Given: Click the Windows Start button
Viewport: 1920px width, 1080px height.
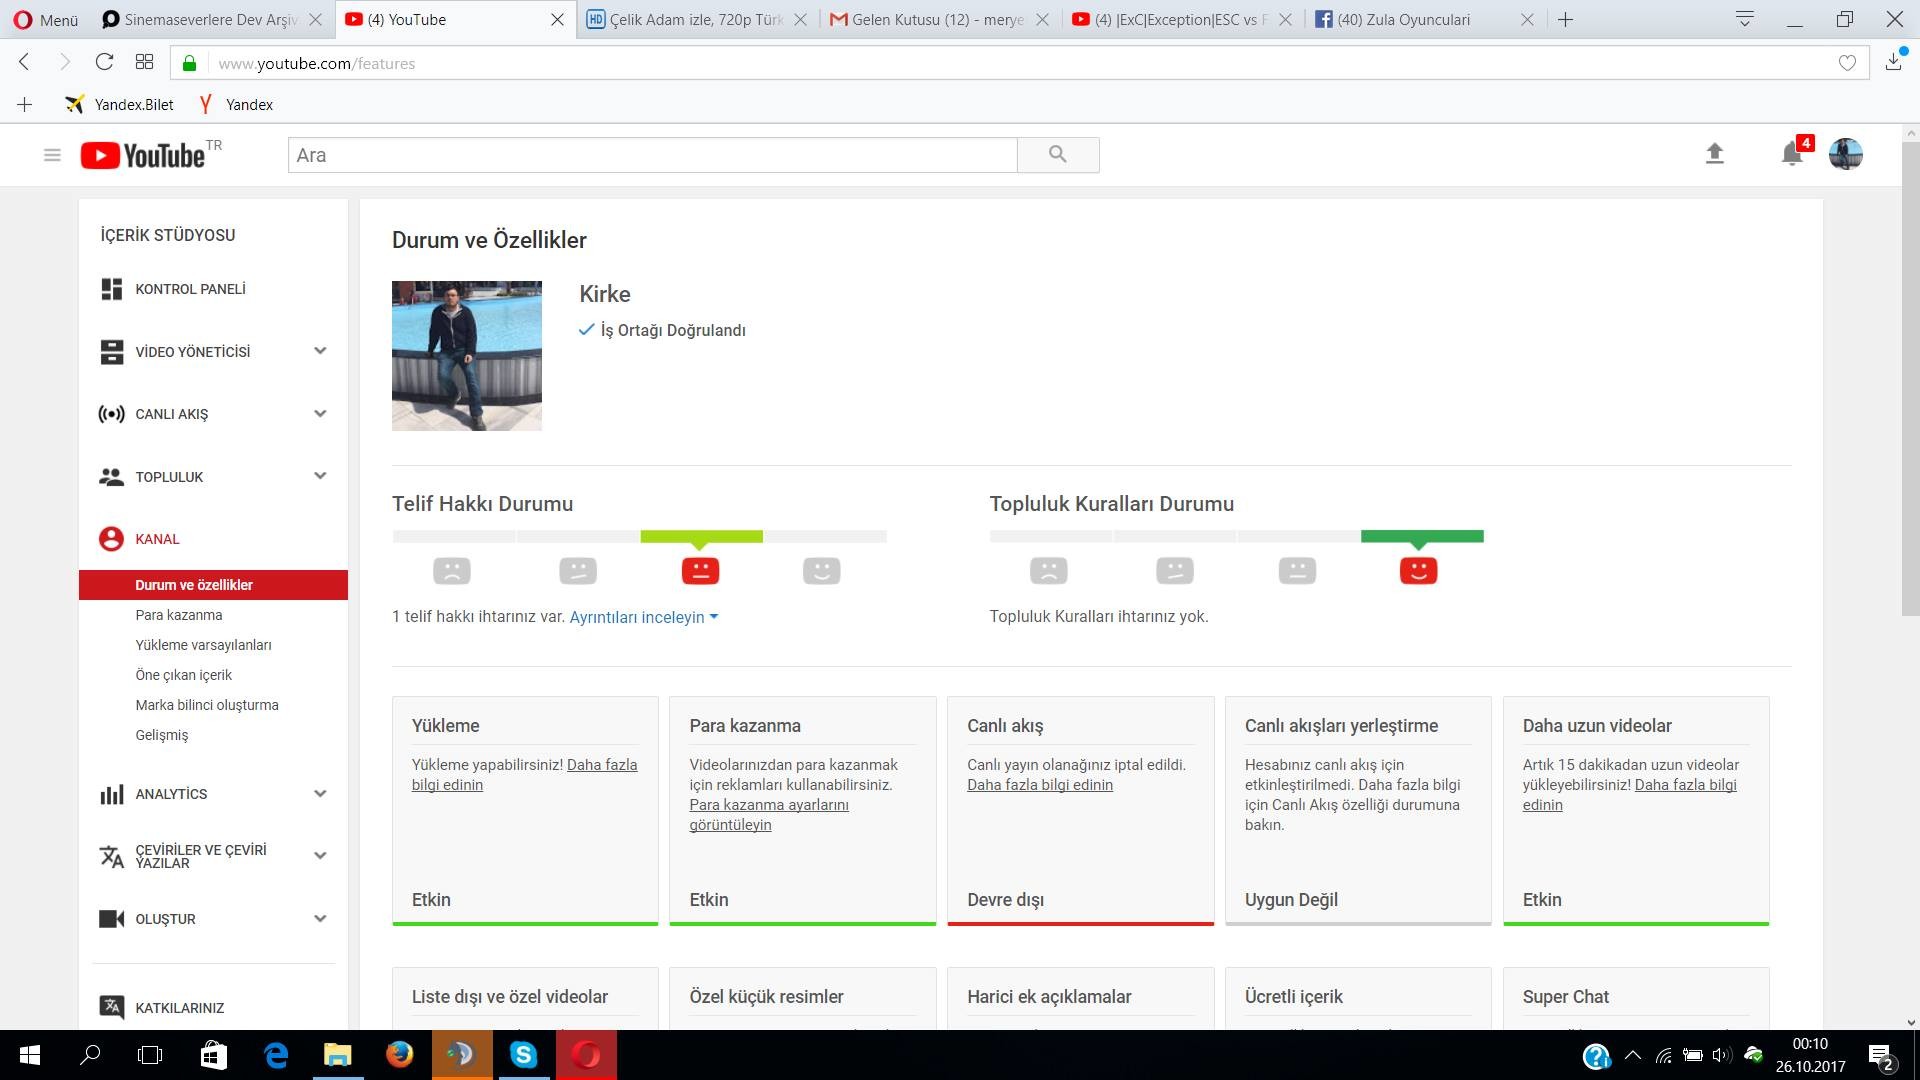Looking at the screenshot, I should pos(29,1055).
